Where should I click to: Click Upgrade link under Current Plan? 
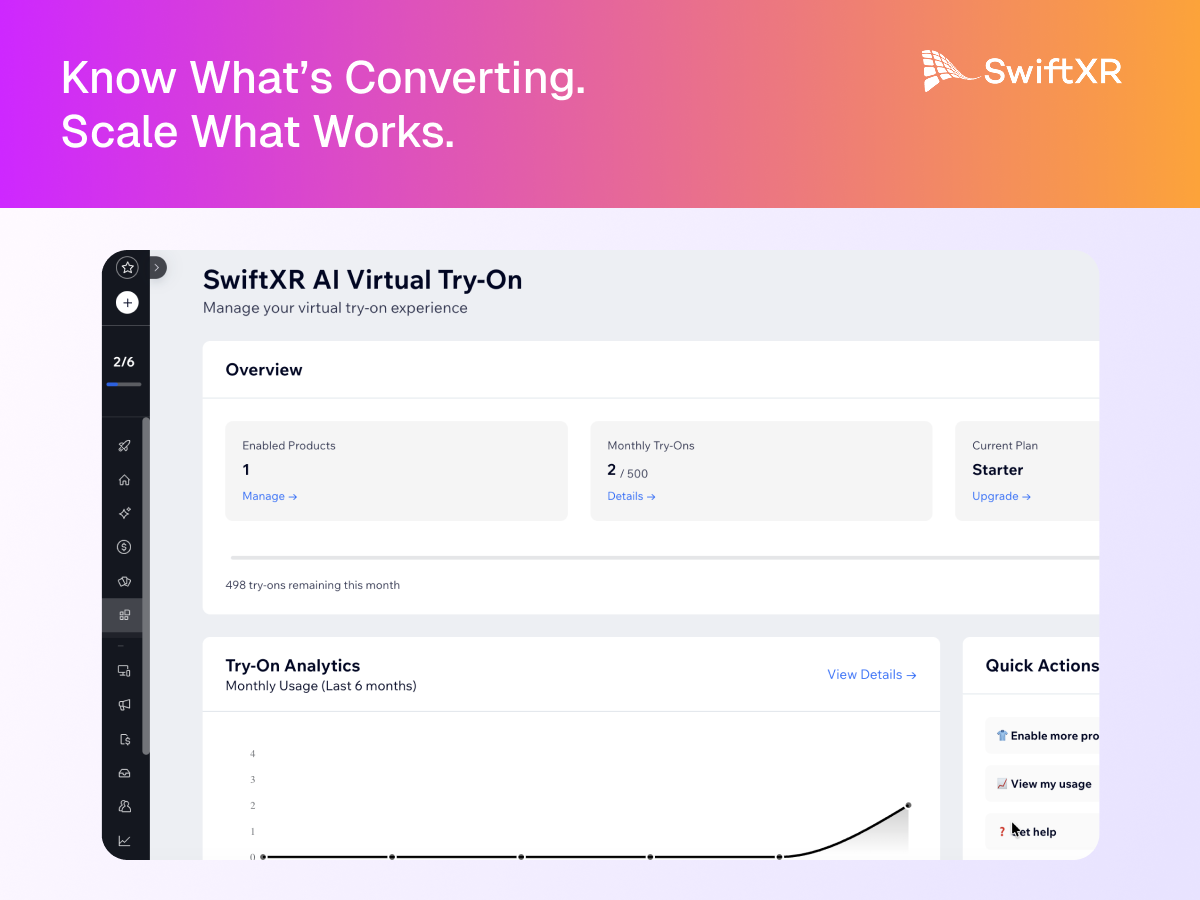pos(1001,496)
